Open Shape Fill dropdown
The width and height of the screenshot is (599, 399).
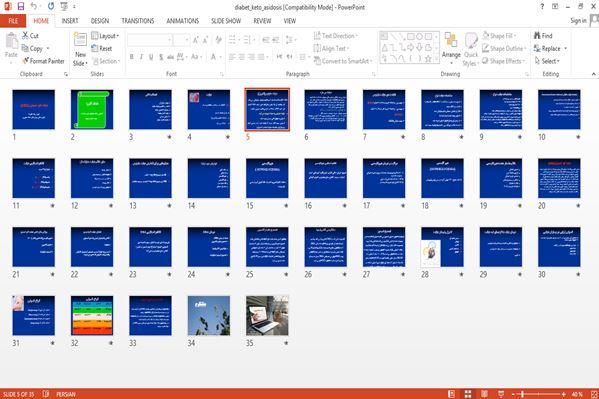(x=499, y=36)
